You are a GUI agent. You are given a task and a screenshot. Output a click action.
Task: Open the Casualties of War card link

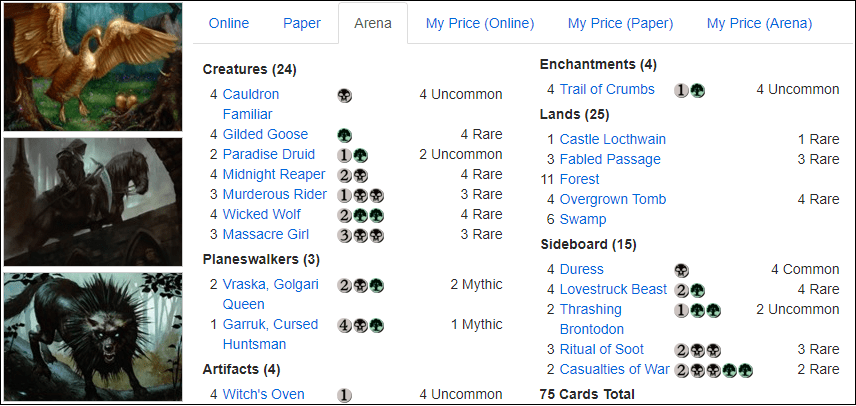(614, 369)
